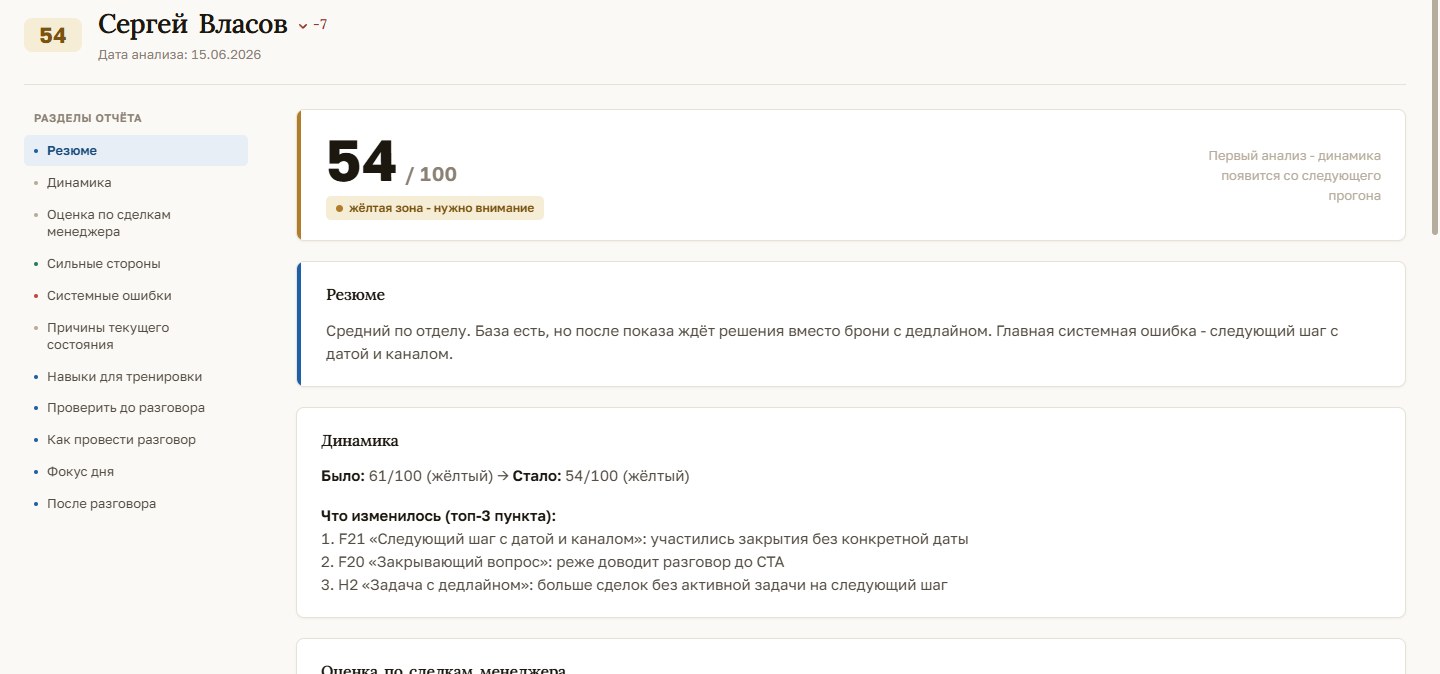Jump to Сильные стороны section
Viewport: 1440px width, 674px height.
(136, 264)
